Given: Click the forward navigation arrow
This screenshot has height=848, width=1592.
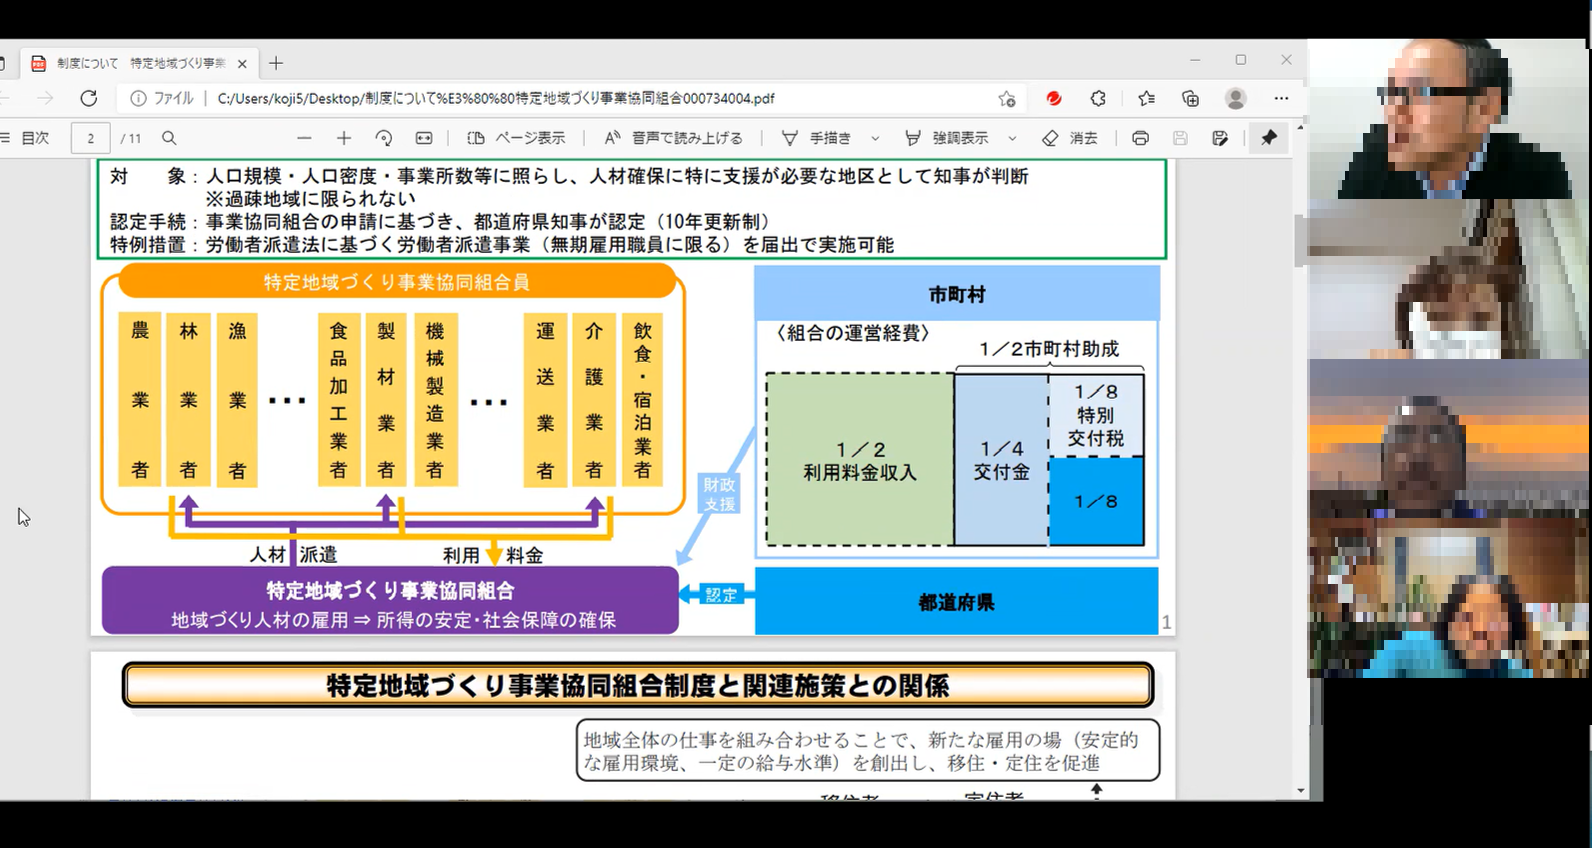Looking at the screenshot, I should coord(45,98).
